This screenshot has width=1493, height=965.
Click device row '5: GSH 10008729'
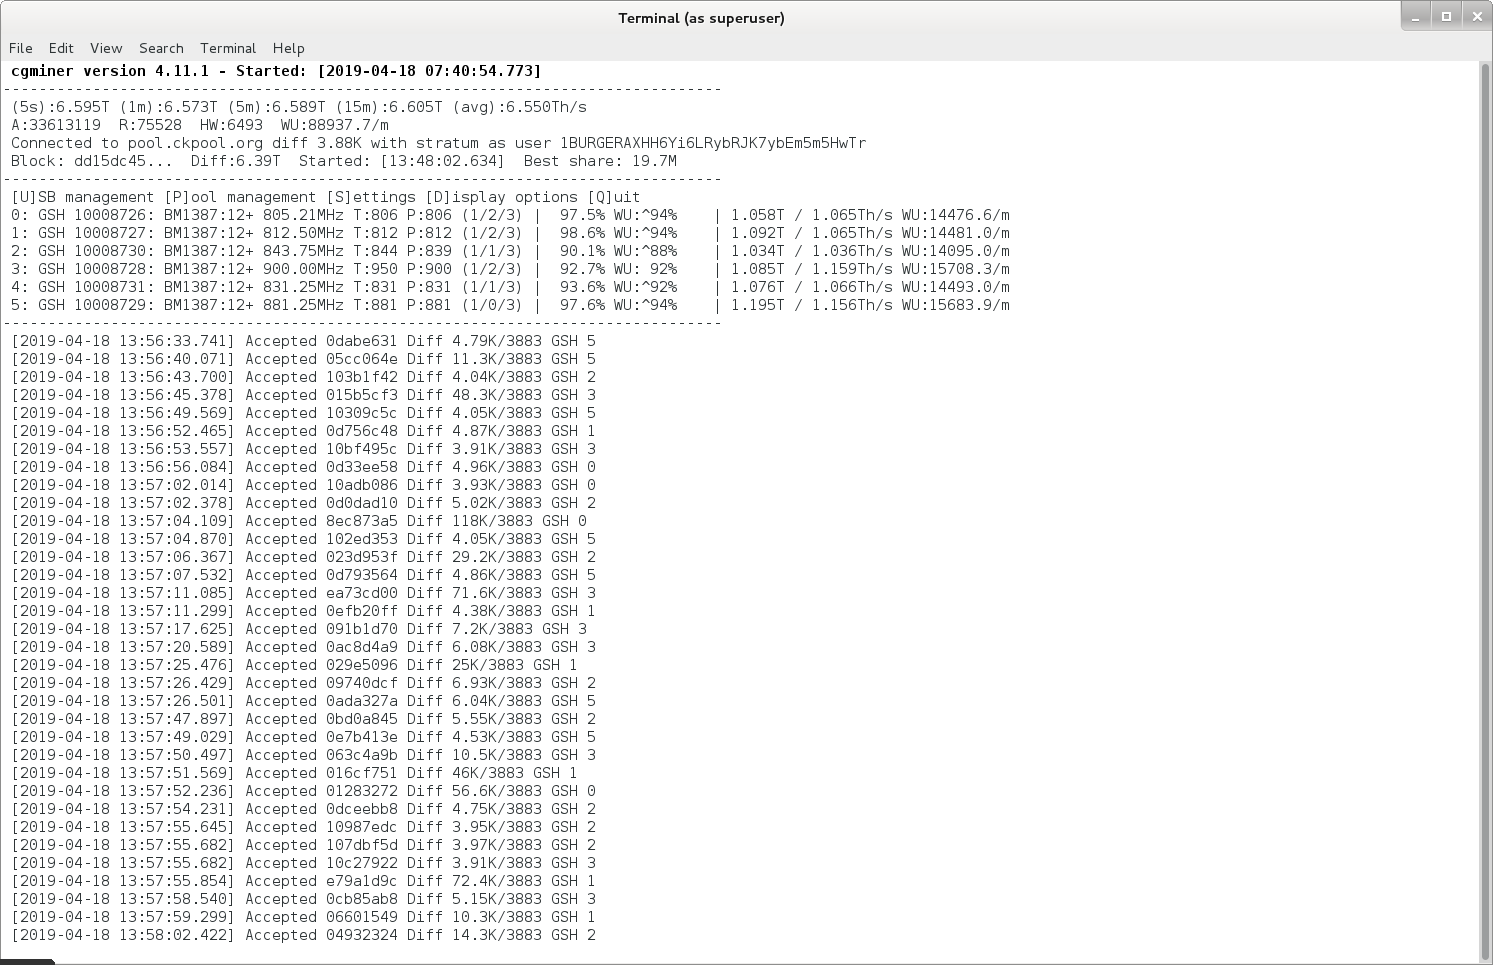click(510, 305)
